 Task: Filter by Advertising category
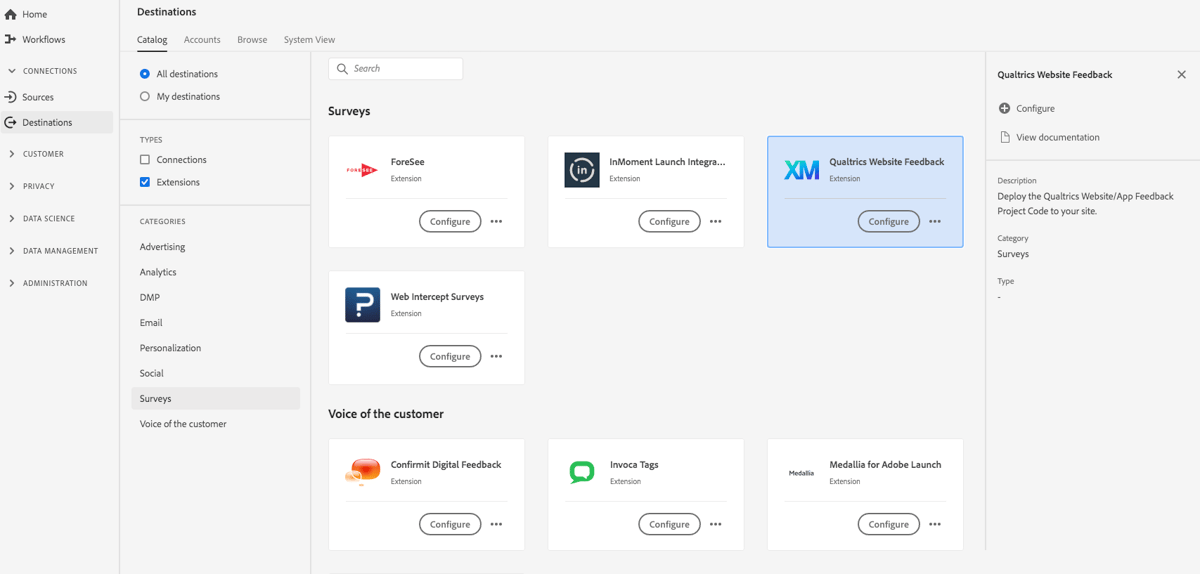click(162, 247)
